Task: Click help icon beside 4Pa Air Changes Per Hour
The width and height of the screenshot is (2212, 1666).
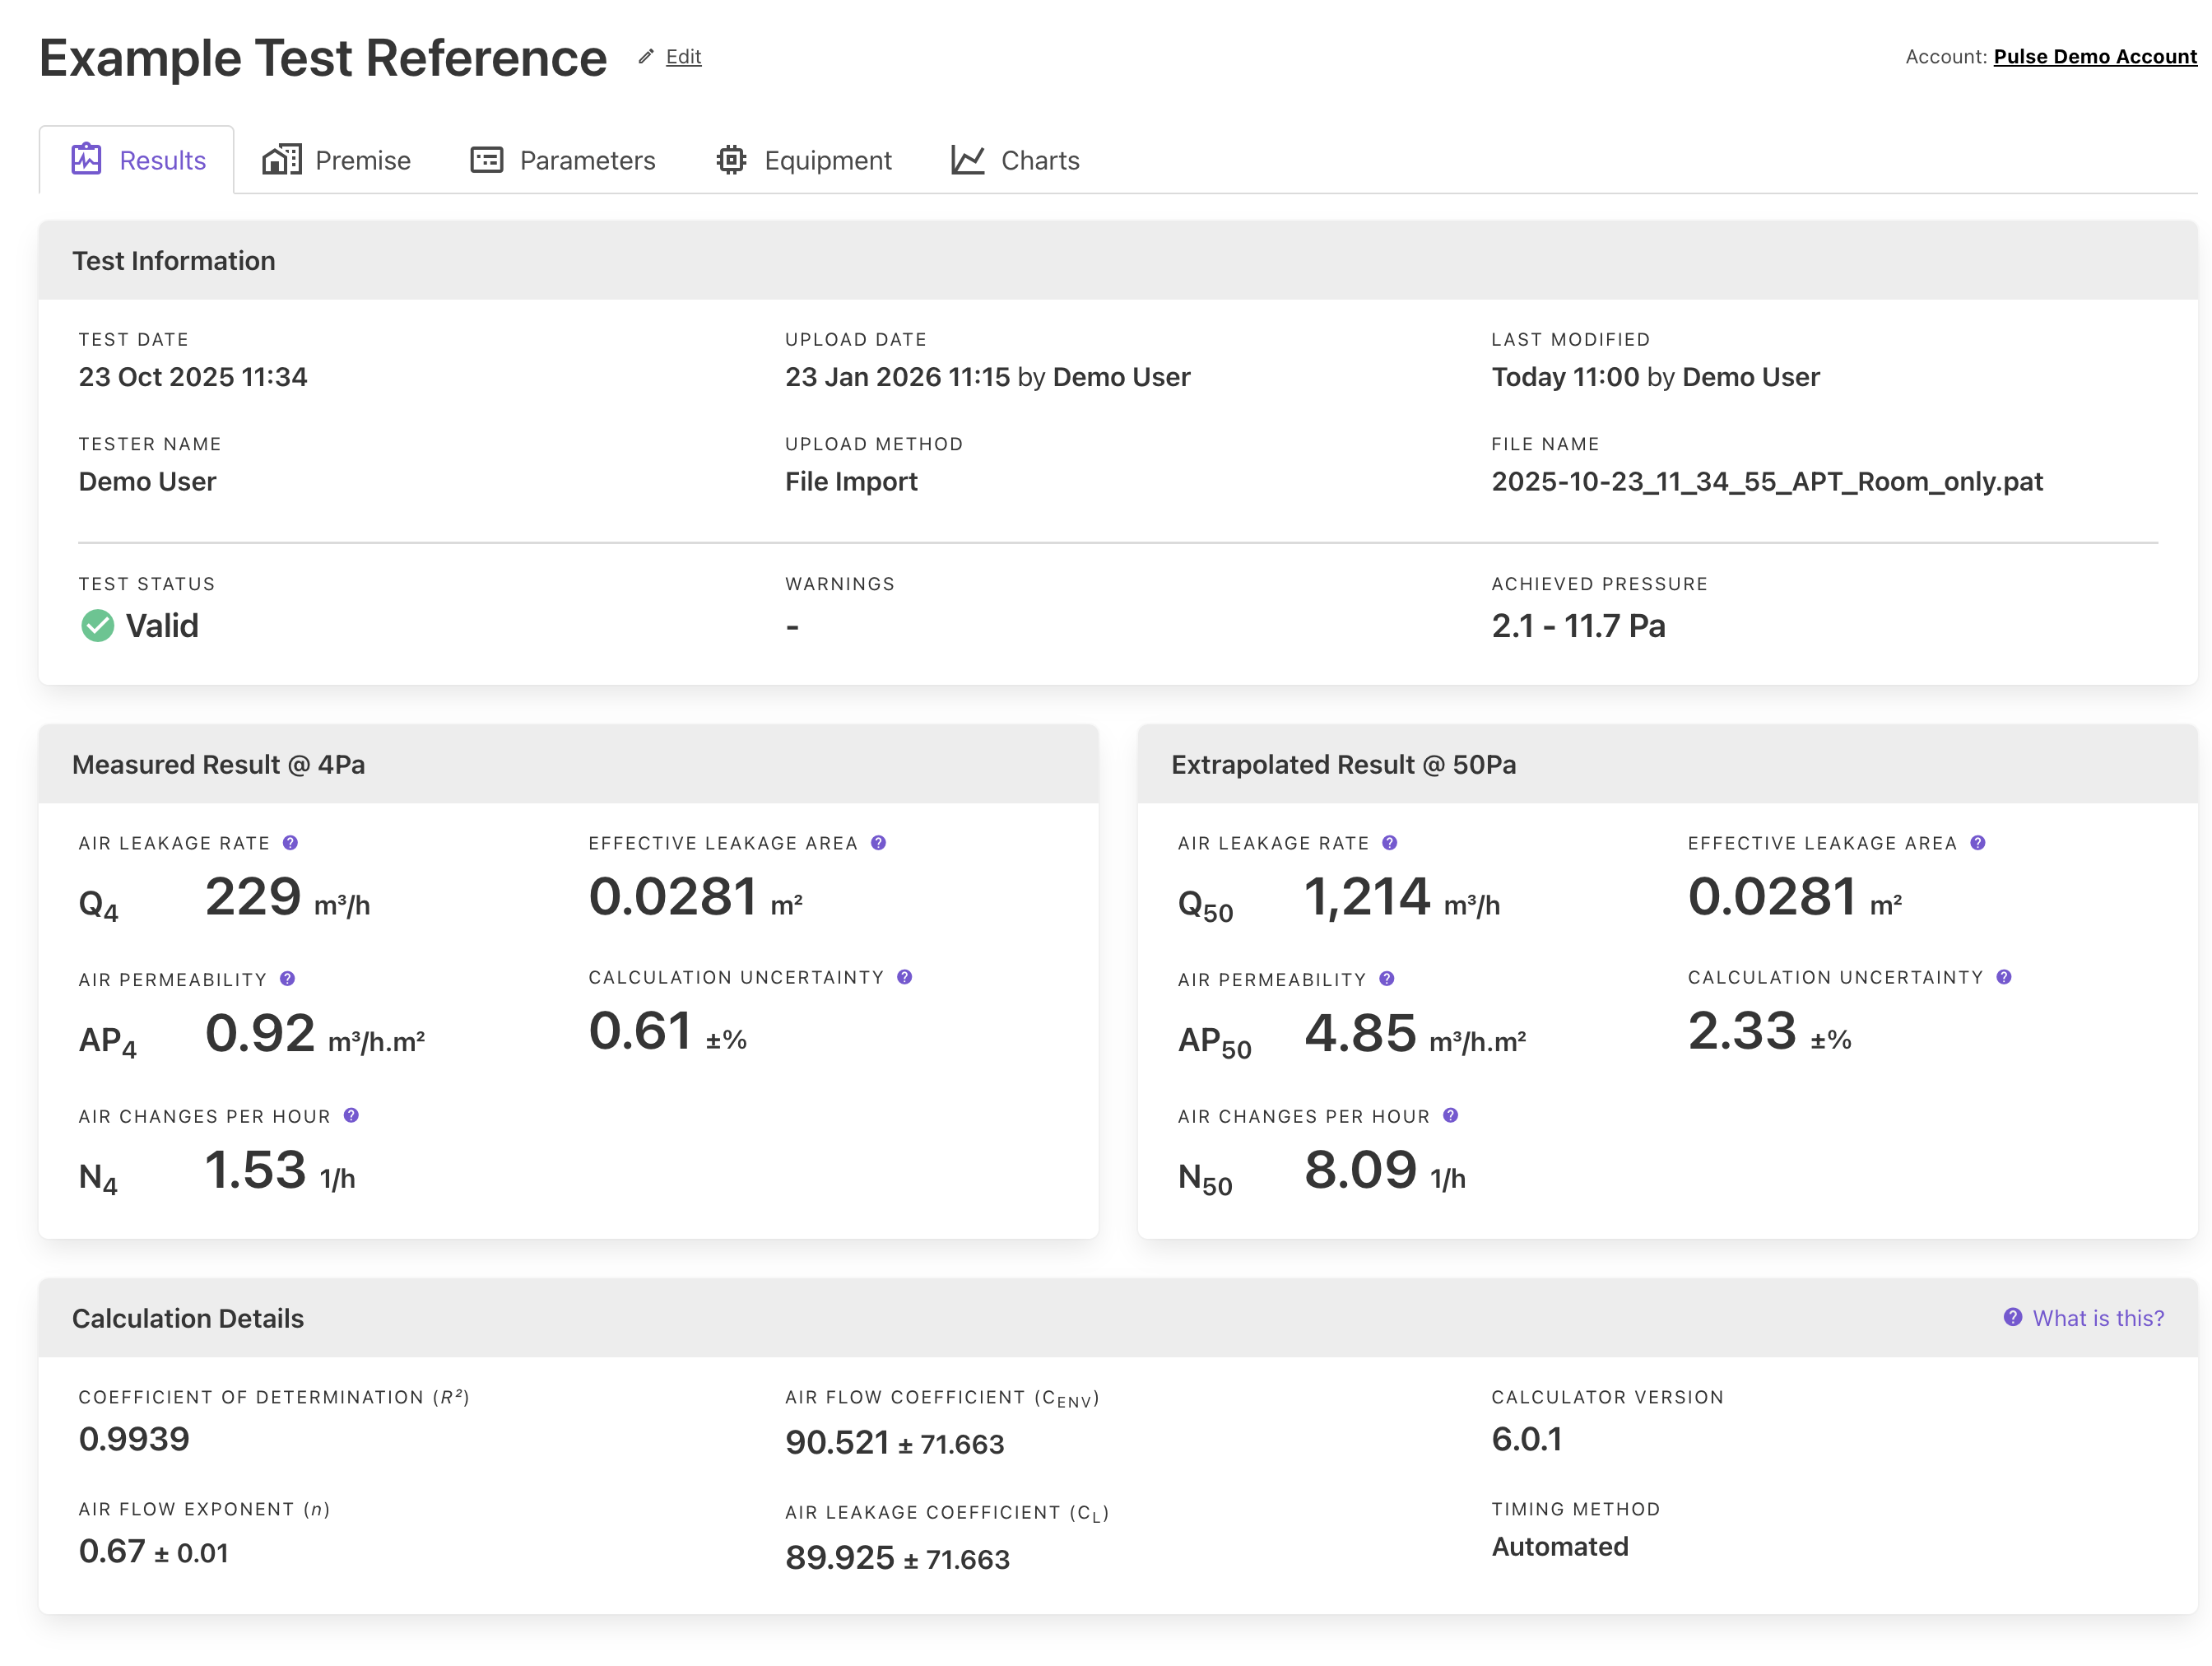Action: pos(351,1115)
